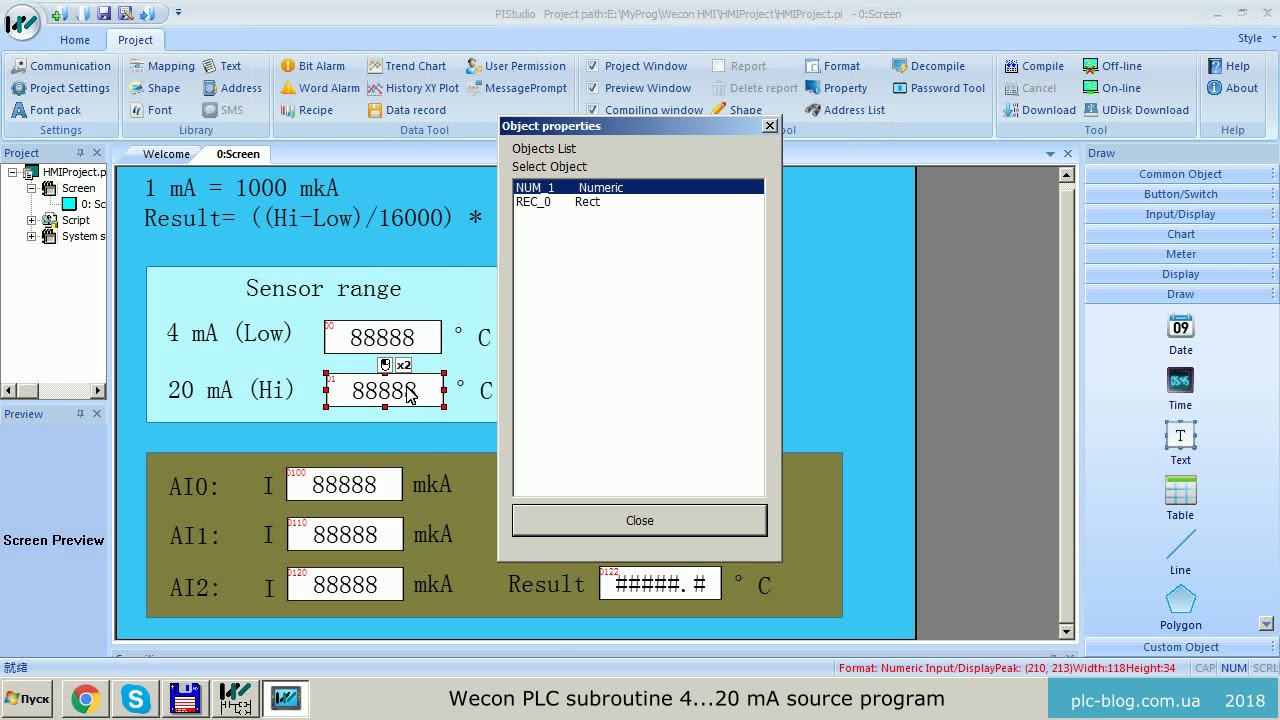Open Address library
Screen dimensions: 1280x720
coord(232,88)
